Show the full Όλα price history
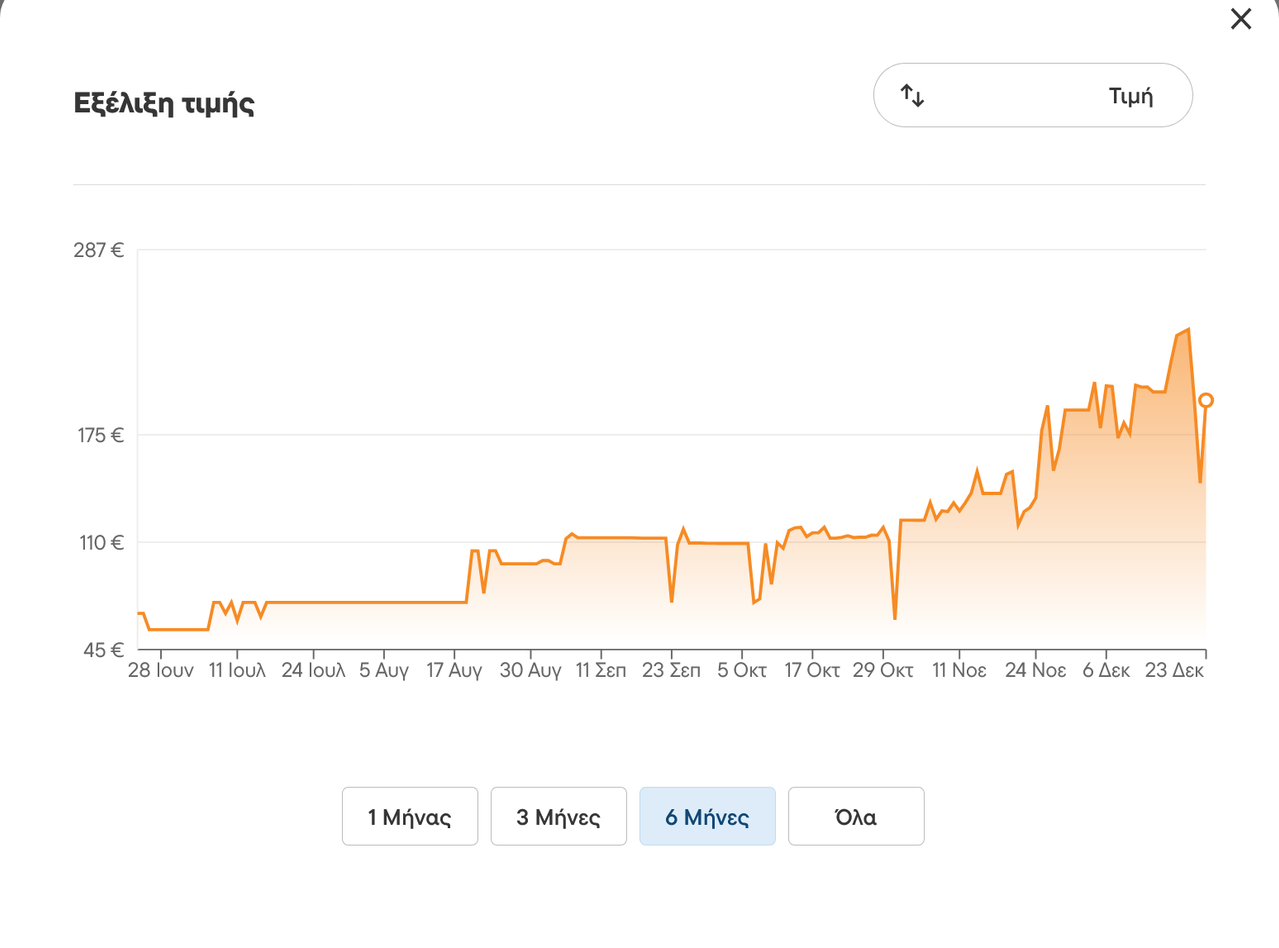Screen dimensions: 1279x948 coord(856,817)
